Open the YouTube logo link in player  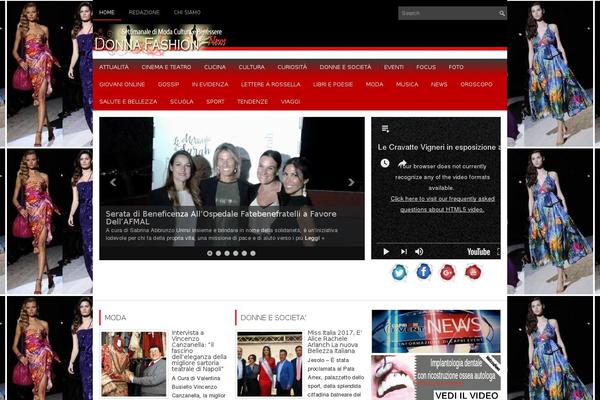pyautogui.click(x=478, y=251)
